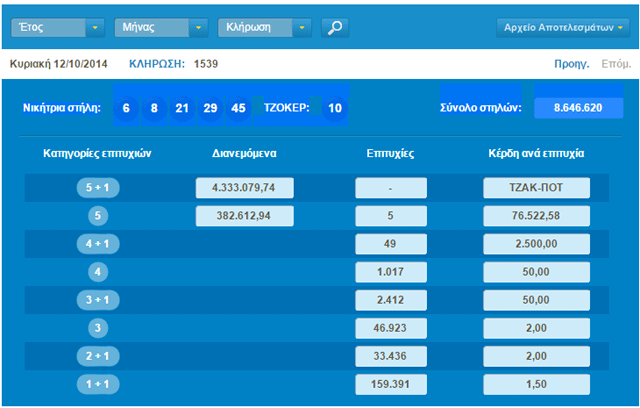The height and width of the screenshot is (408, 640).
Task: Click the magnifying glass search icon
Action: 335,28
